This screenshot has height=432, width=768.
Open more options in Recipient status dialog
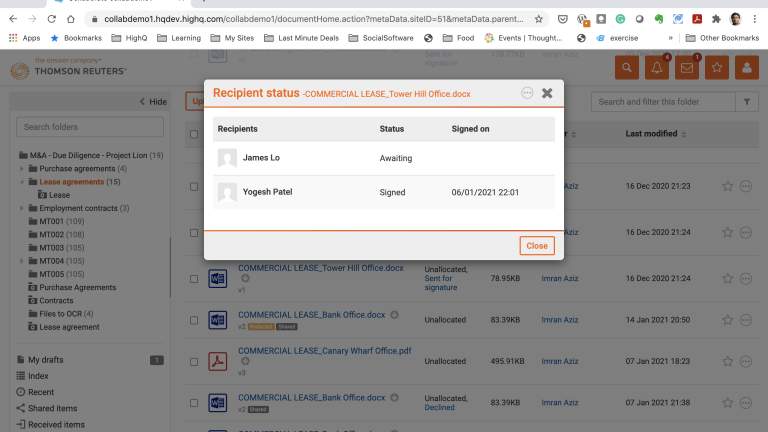click(527, 93)
